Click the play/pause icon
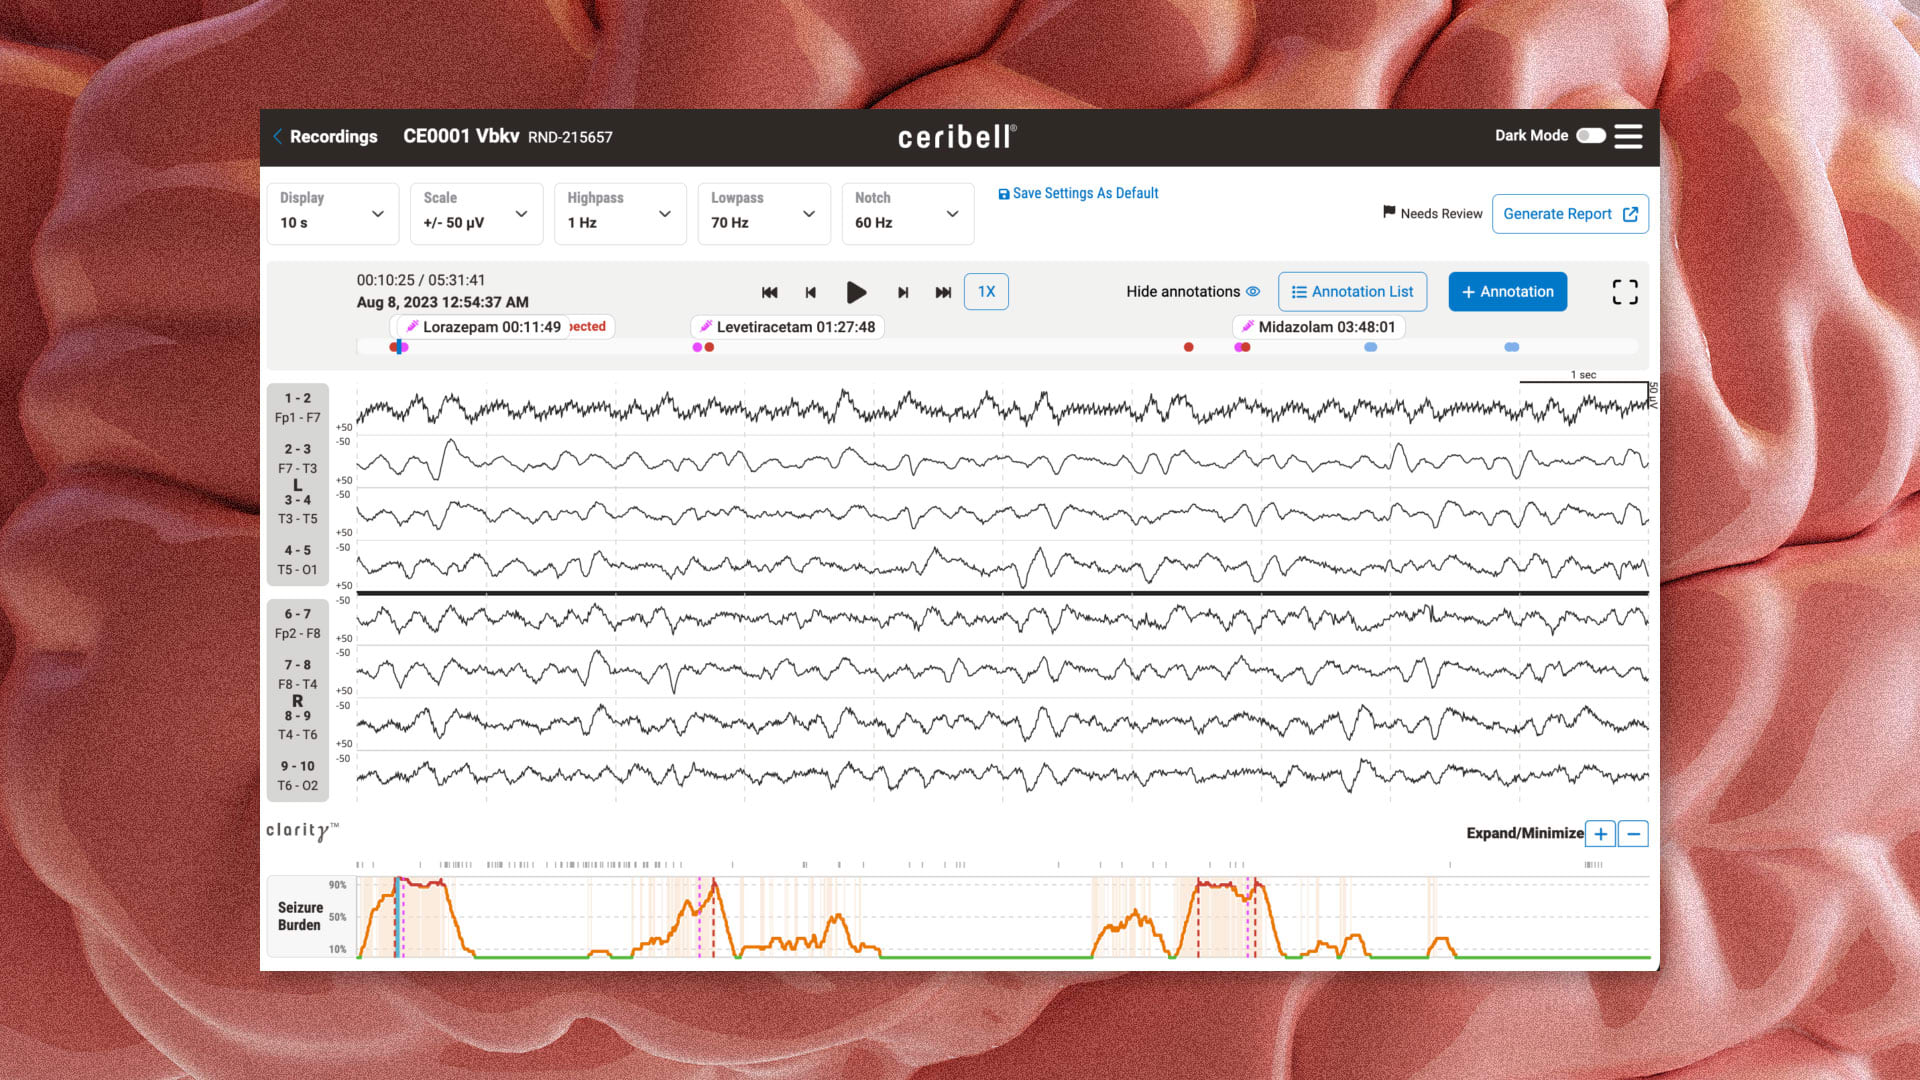Image resolution: width=1920 pixels, height=1080 pixels. tap(856, 291)
